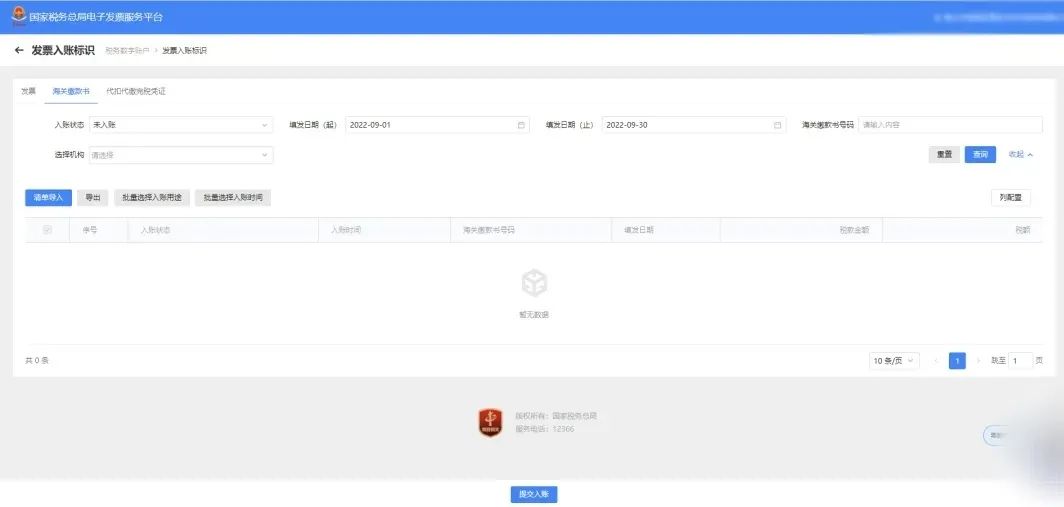
Task: Click the tax bureau emblem logo in header
Action: click(19, 17)
